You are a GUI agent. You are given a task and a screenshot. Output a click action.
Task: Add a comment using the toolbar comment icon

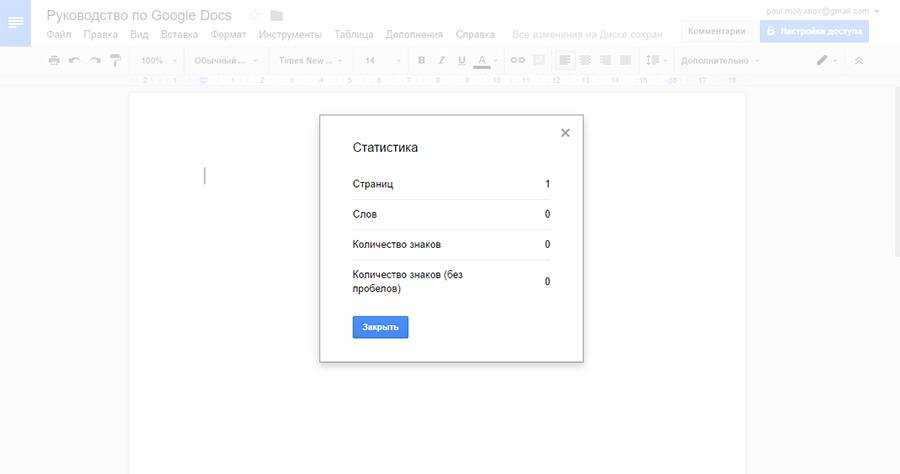coord(539,60)
